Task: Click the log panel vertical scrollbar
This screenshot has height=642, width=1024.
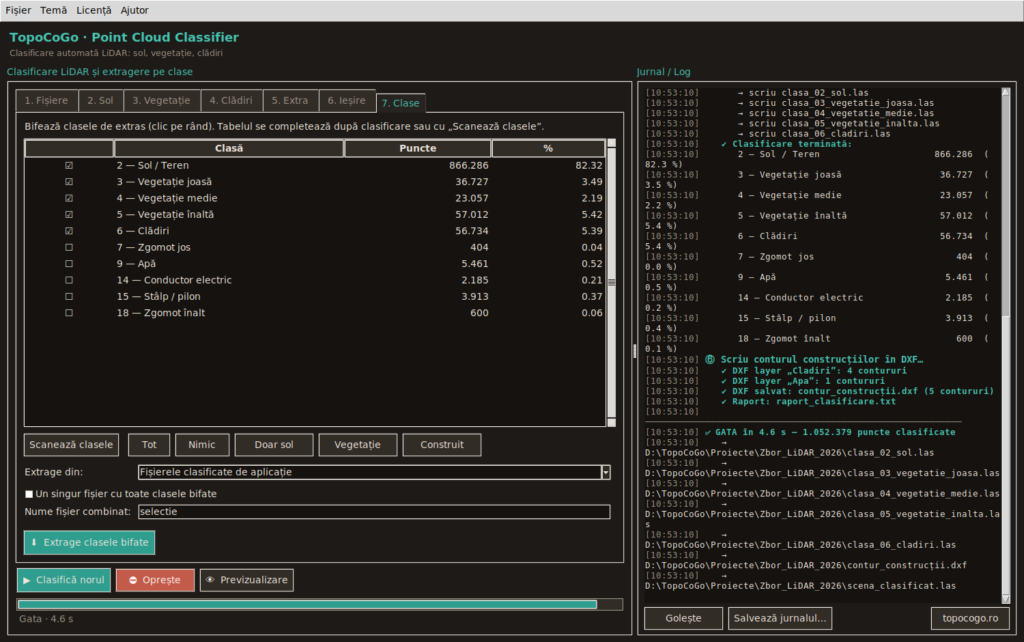Action: click(x=1006, y=345)
